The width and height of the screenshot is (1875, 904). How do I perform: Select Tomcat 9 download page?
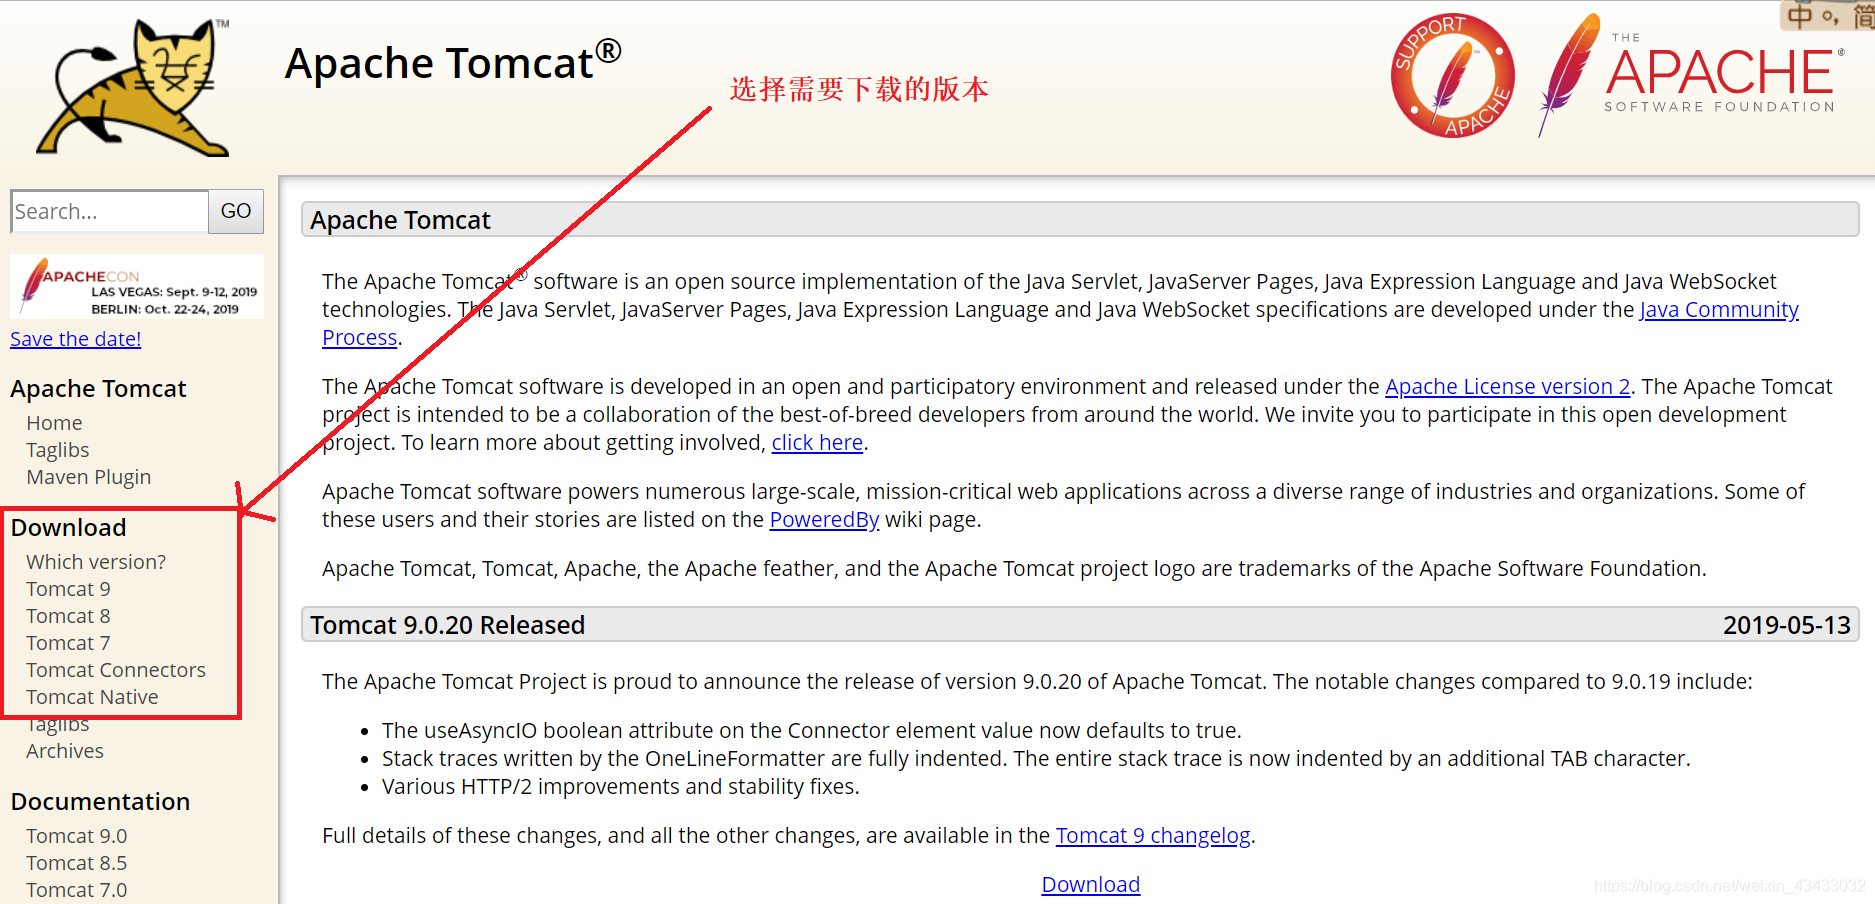[x=68, y=589]
